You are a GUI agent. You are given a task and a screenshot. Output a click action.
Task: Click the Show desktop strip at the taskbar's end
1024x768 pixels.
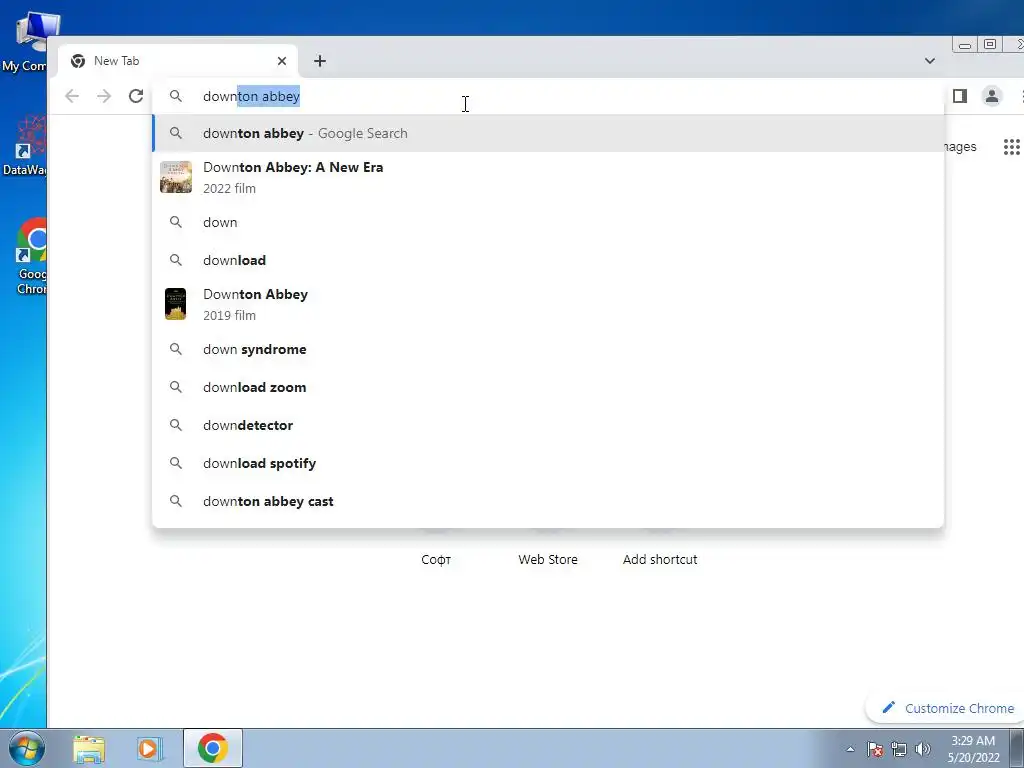[1017, 748]
